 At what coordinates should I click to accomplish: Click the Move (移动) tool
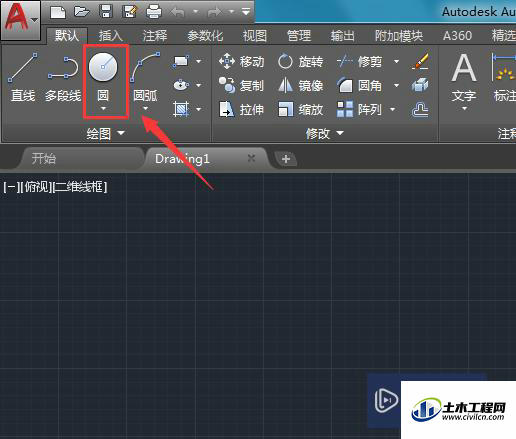[242, 61]
